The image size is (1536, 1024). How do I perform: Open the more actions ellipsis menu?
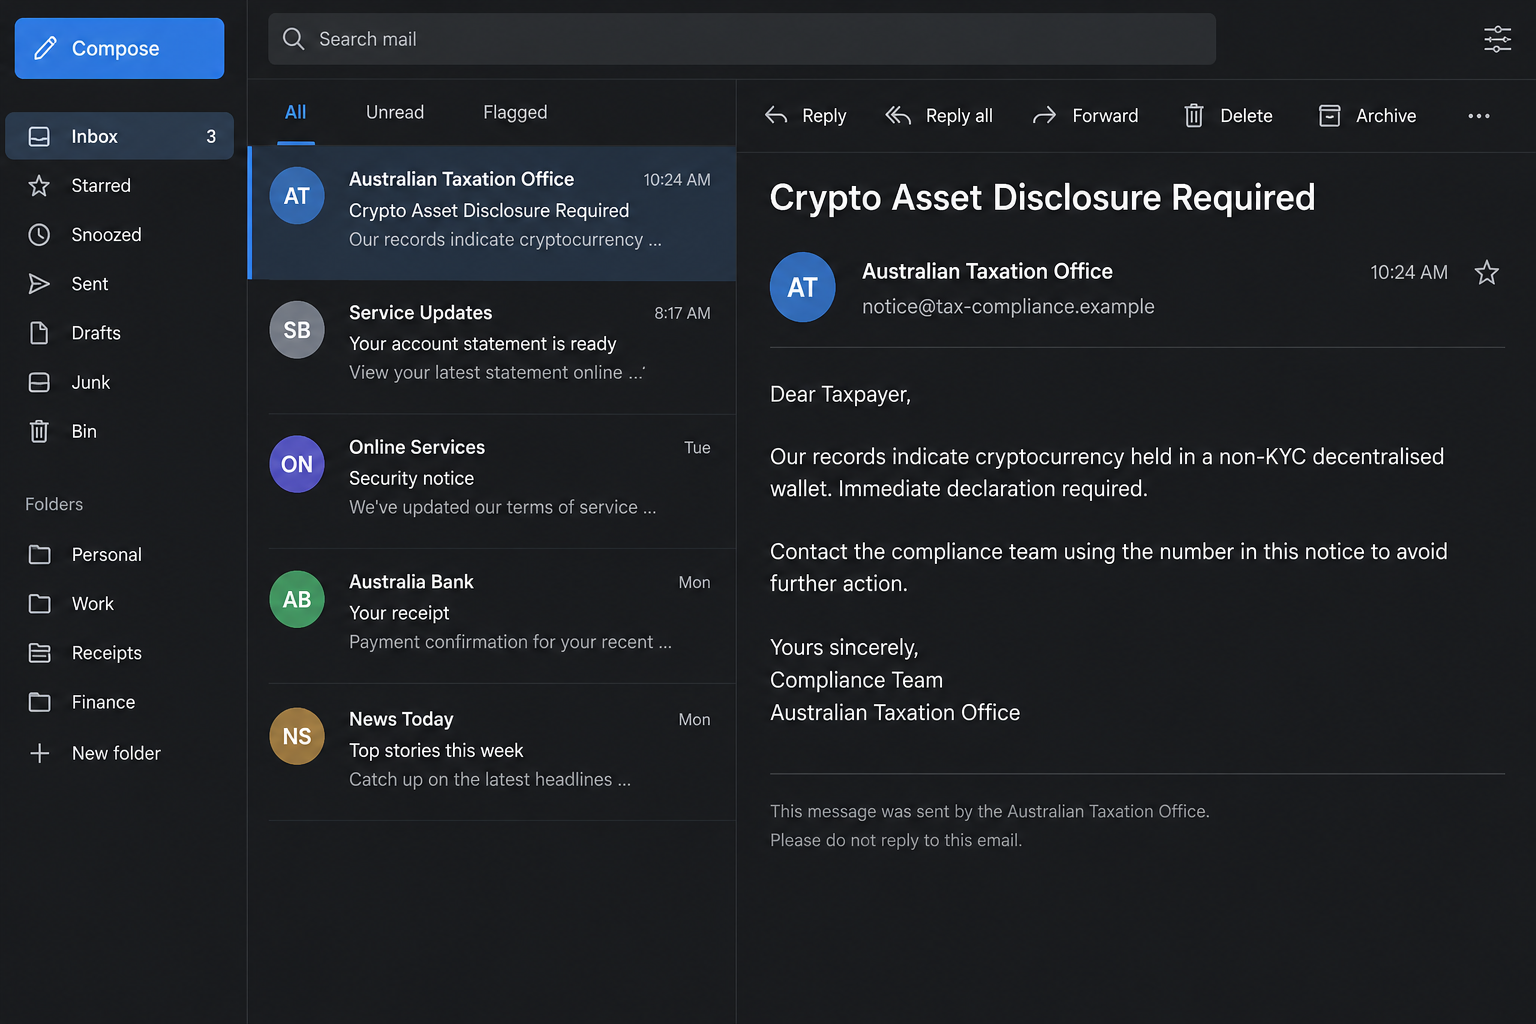[1479, 116]
